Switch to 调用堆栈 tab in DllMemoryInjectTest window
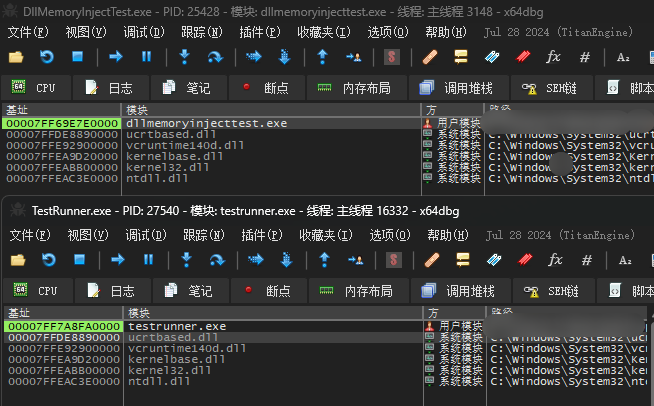 [x=458, y=88]
